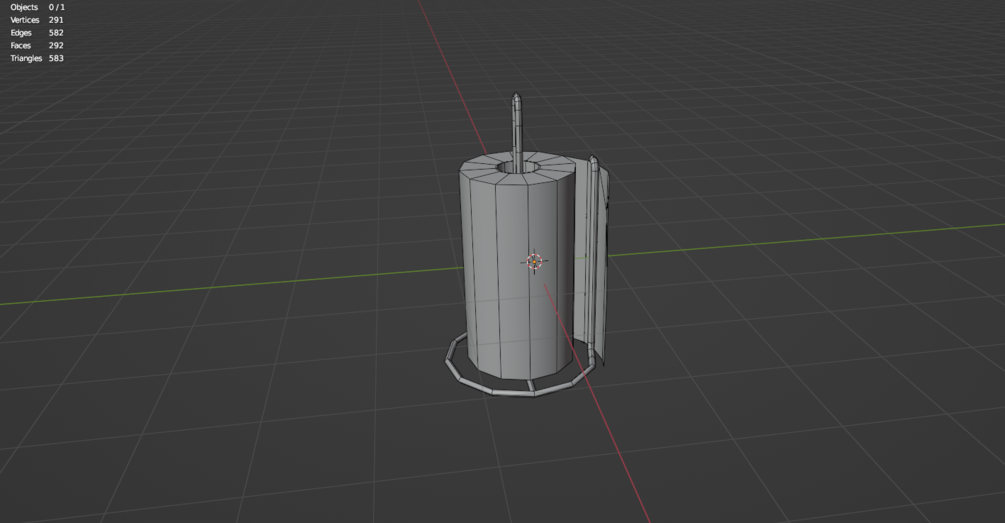Image resolution: width=1005 pixels, height=523 pixels.
Task: Click the Vertices 291 statistic
Action: tap(37, 20)
